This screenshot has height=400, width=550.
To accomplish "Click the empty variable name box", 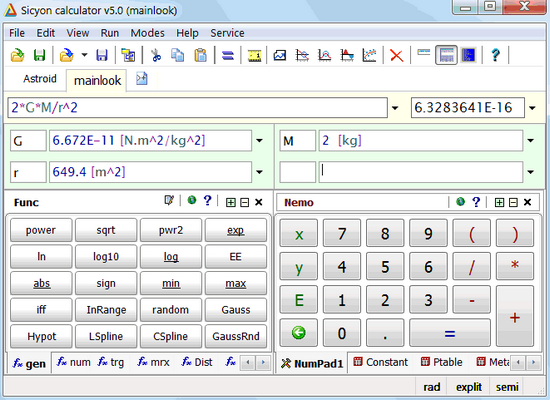I will [297, 172].
